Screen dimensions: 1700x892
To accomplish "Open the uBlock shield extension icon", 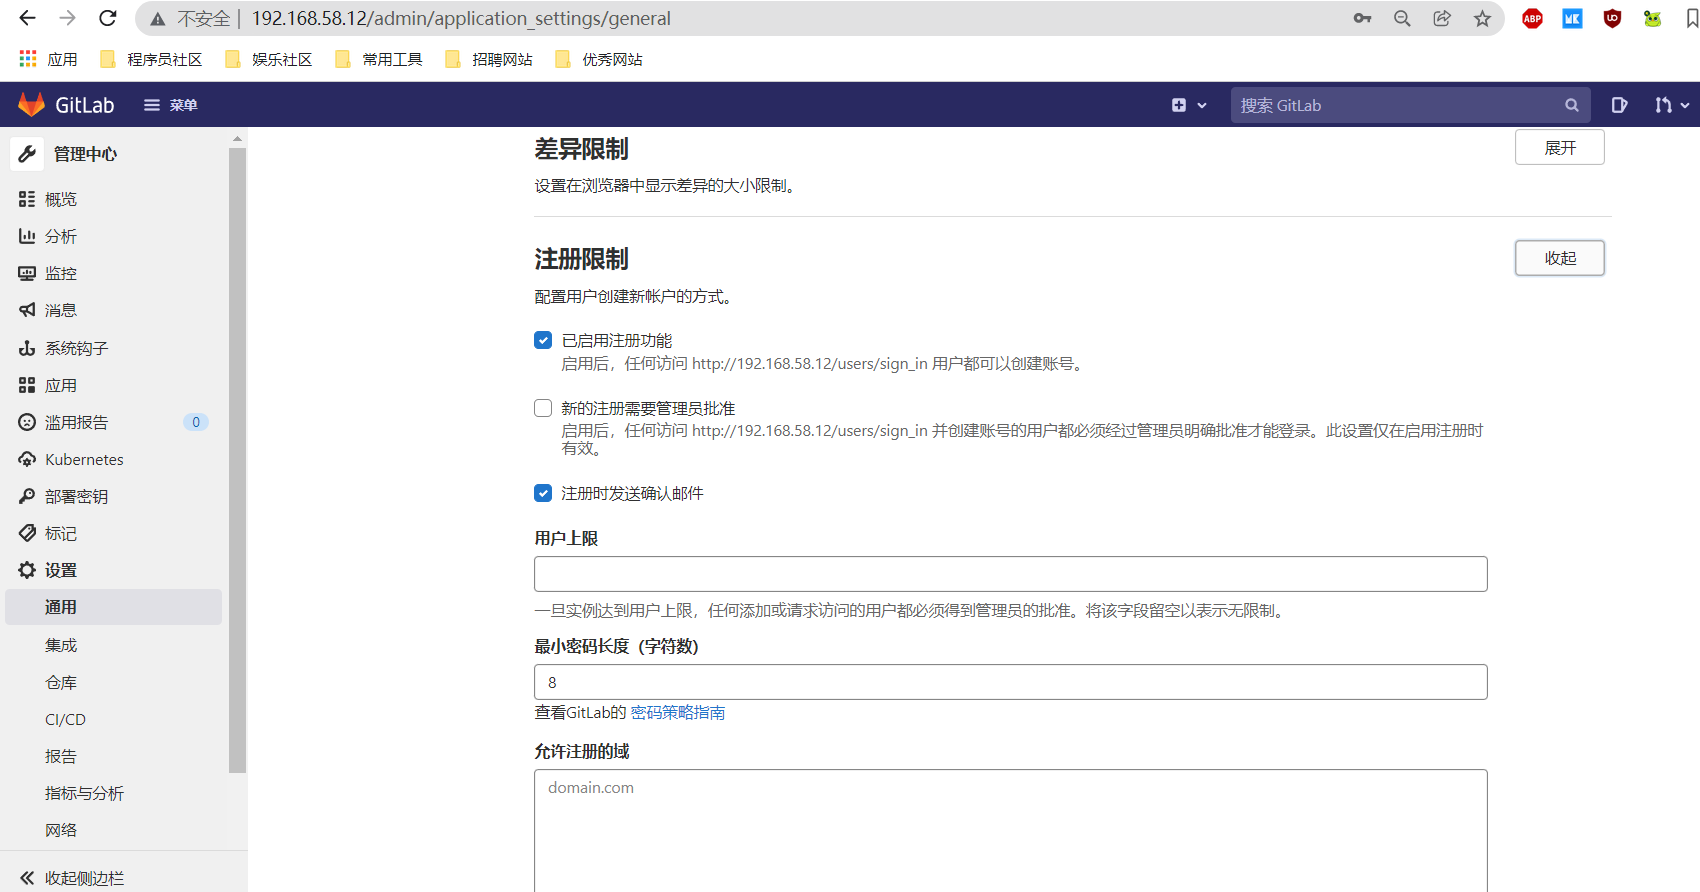I will tap(1612, 18).
